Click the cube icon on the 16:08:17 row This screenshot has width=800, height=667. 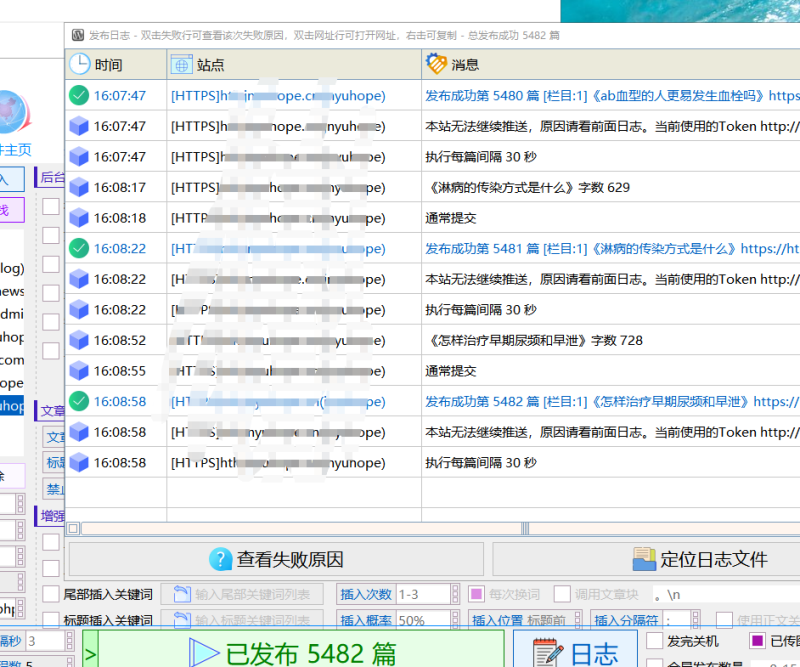point(79,187)
